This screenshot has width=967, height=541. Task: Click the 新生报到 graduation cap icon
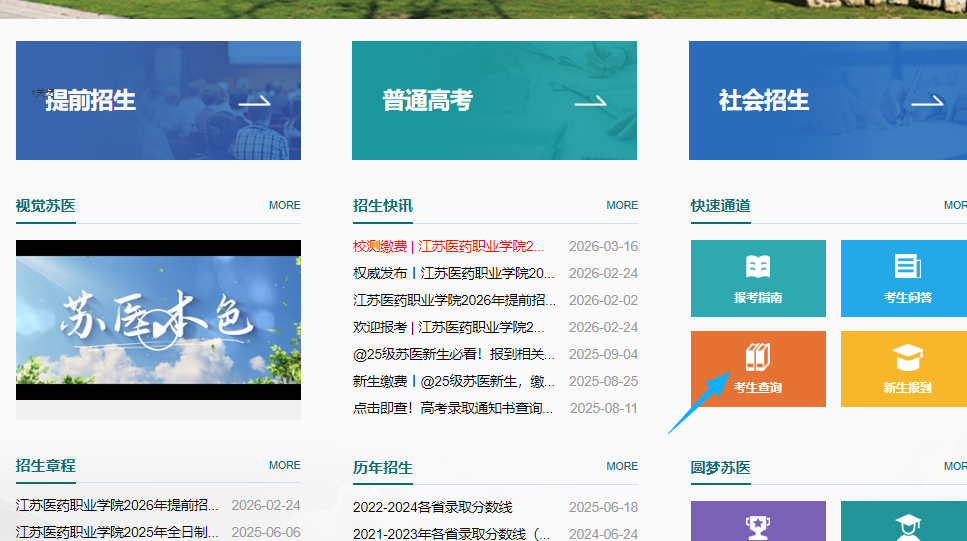pyautogui.click(x=907, y=358)
